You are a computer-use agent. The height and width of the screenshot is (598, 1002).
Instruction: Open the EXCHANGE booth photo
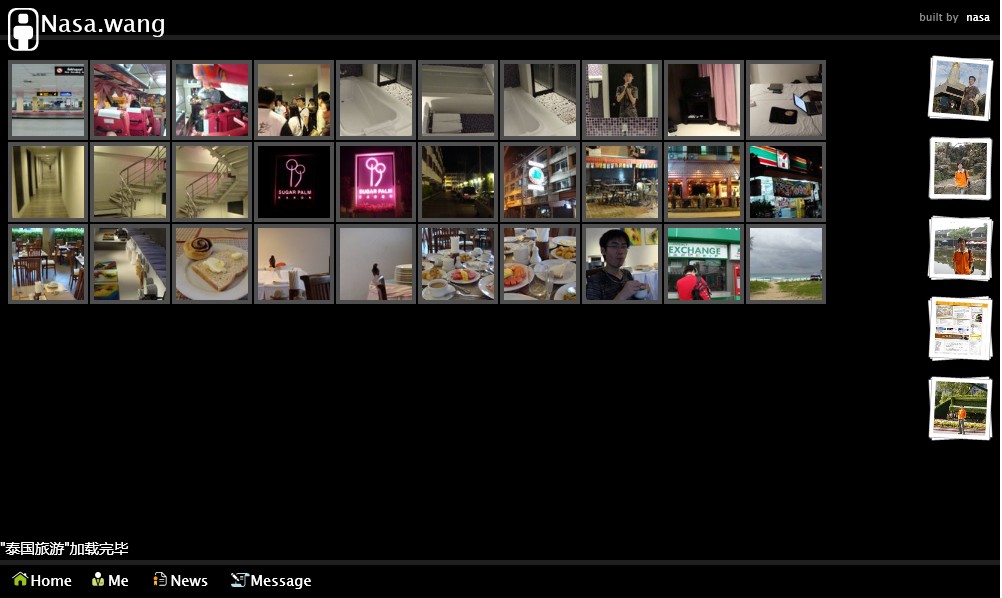(x=704, y=264)
